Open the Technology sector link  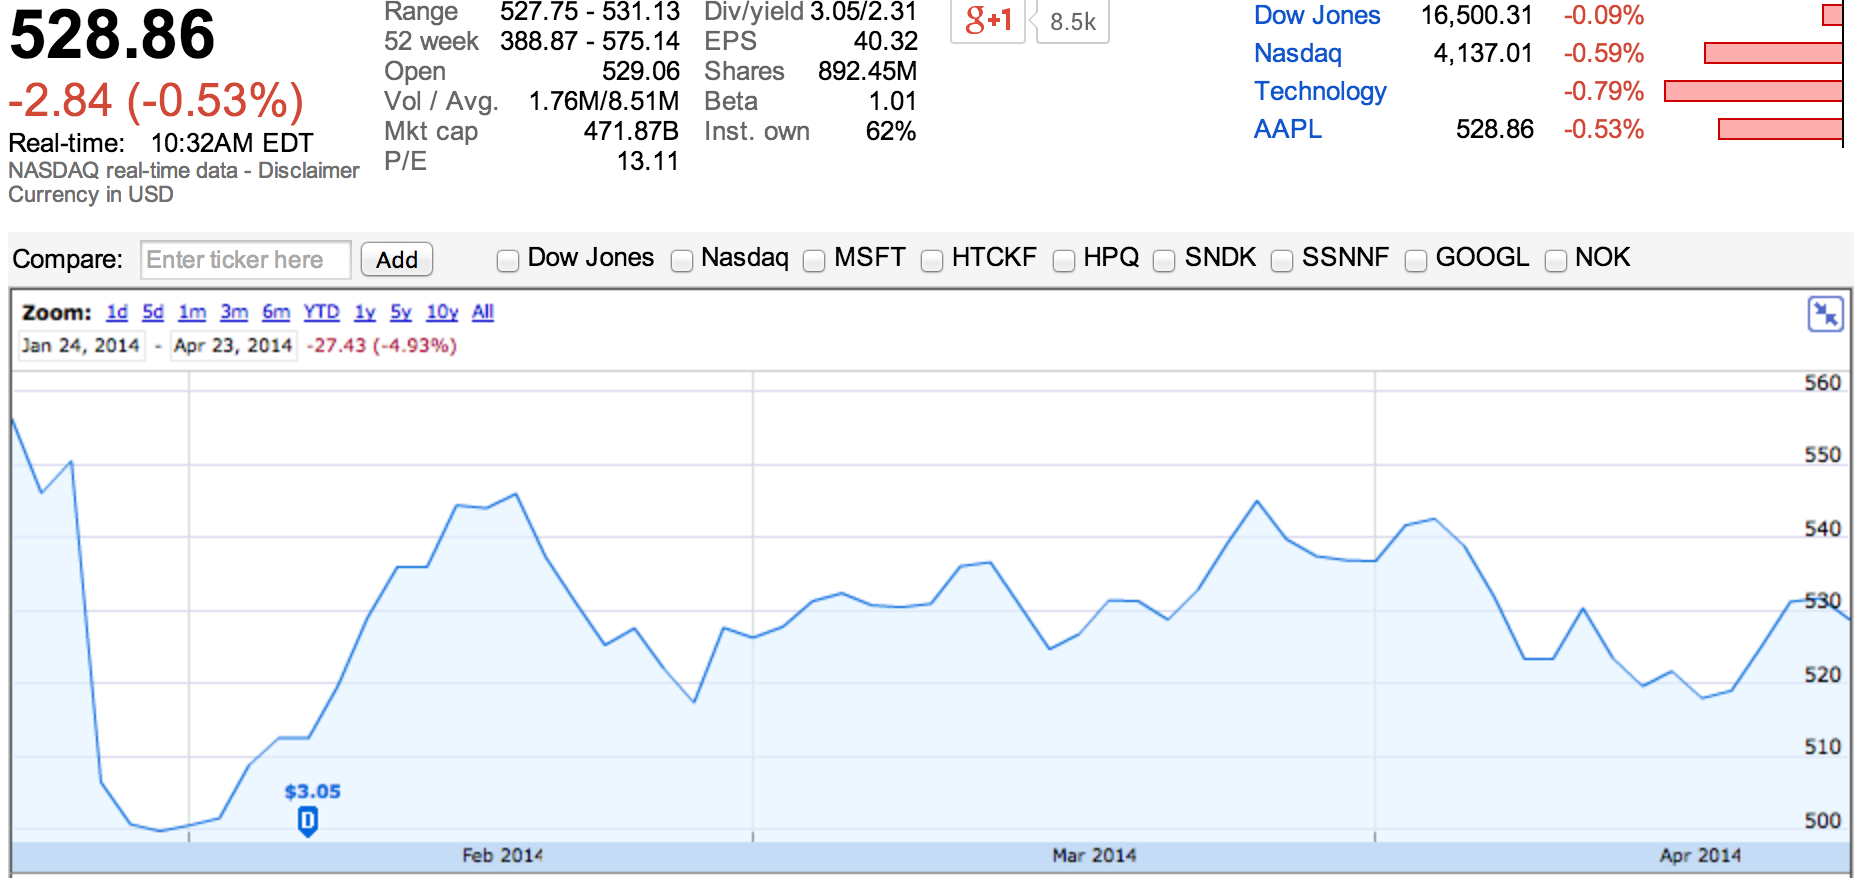pyautogui.click(x=1320, y=91)
